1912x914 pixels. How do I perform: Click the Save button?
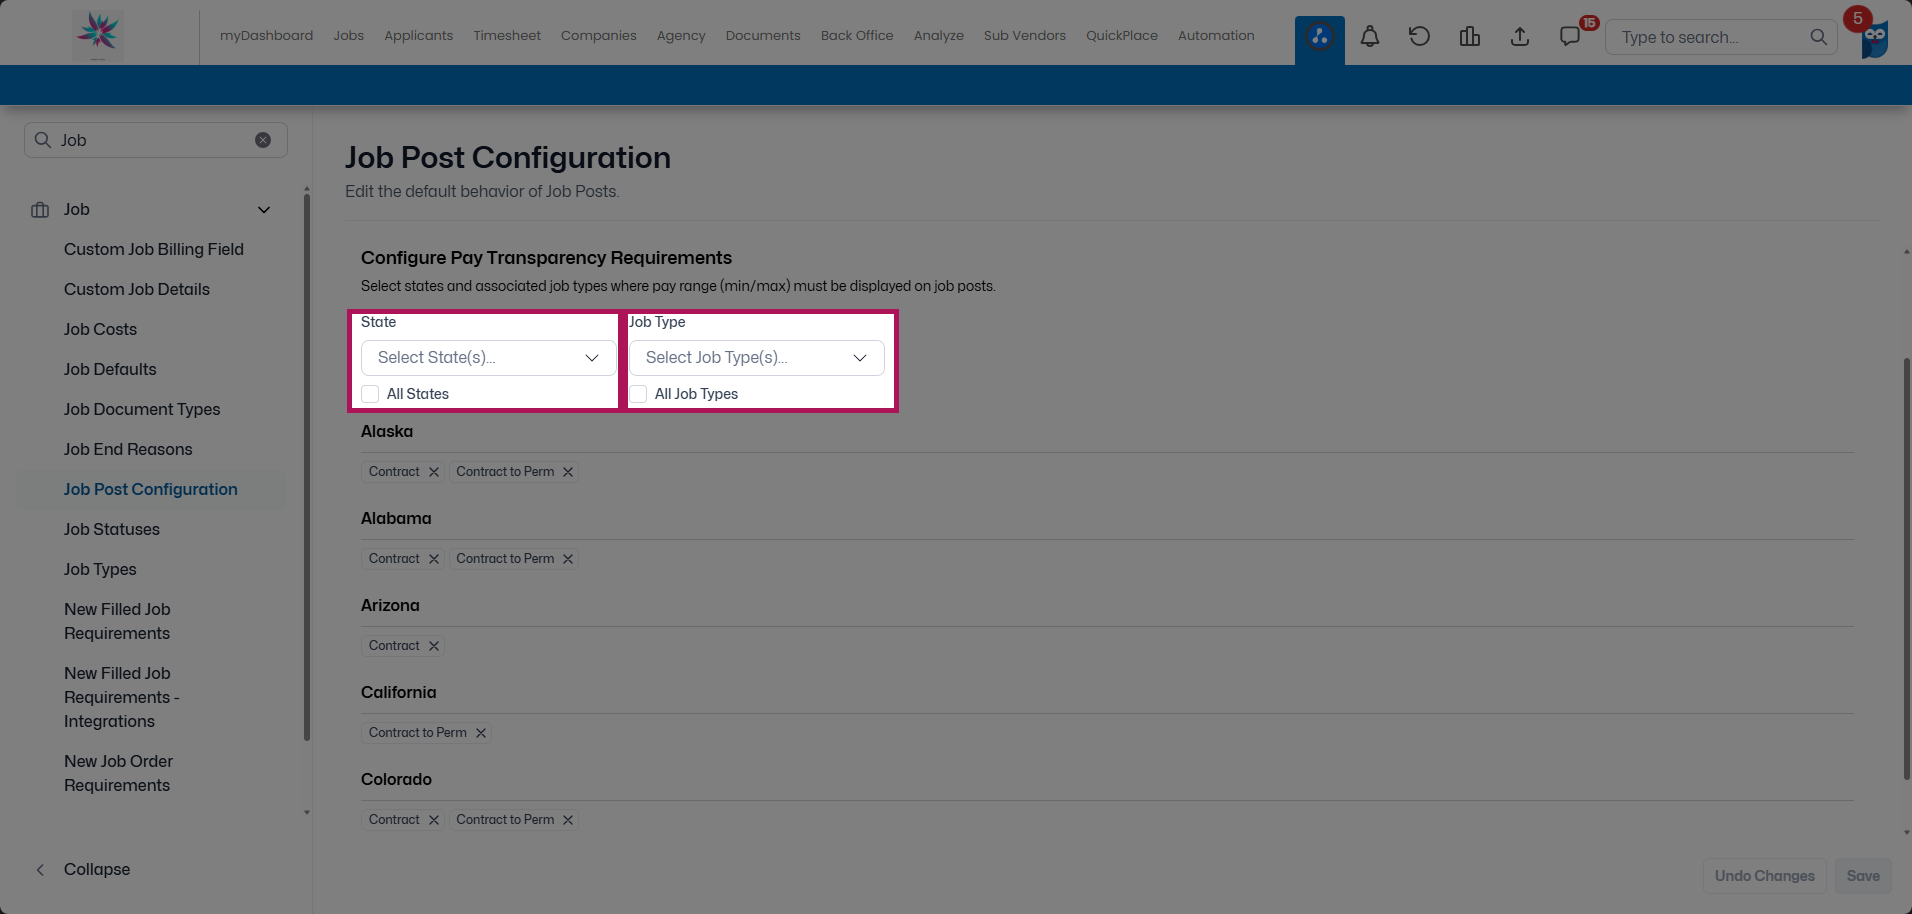(1863, 876)
